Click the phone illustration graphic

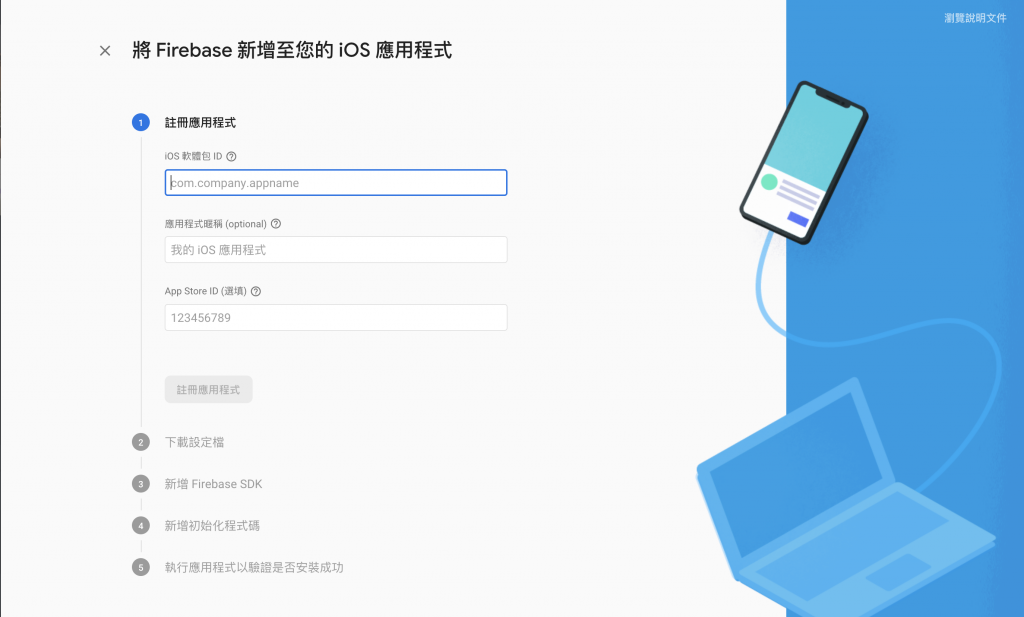tap(805, 163)
